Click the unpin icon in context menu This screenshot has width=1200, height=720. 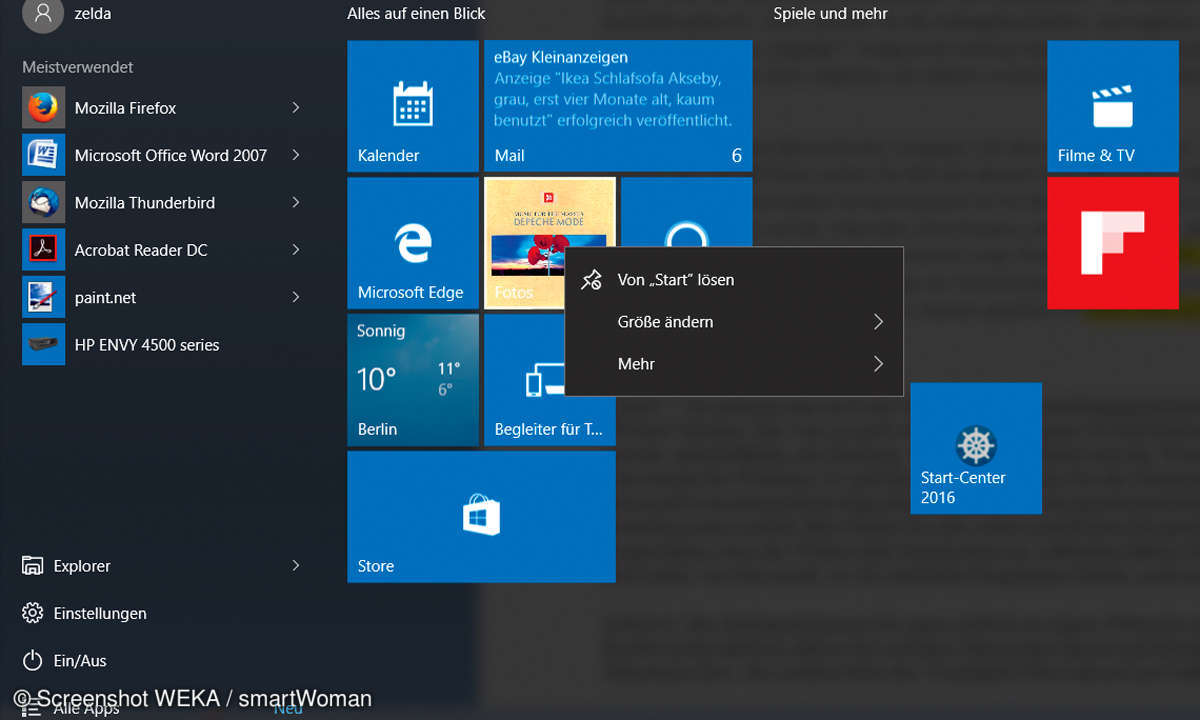592,280
